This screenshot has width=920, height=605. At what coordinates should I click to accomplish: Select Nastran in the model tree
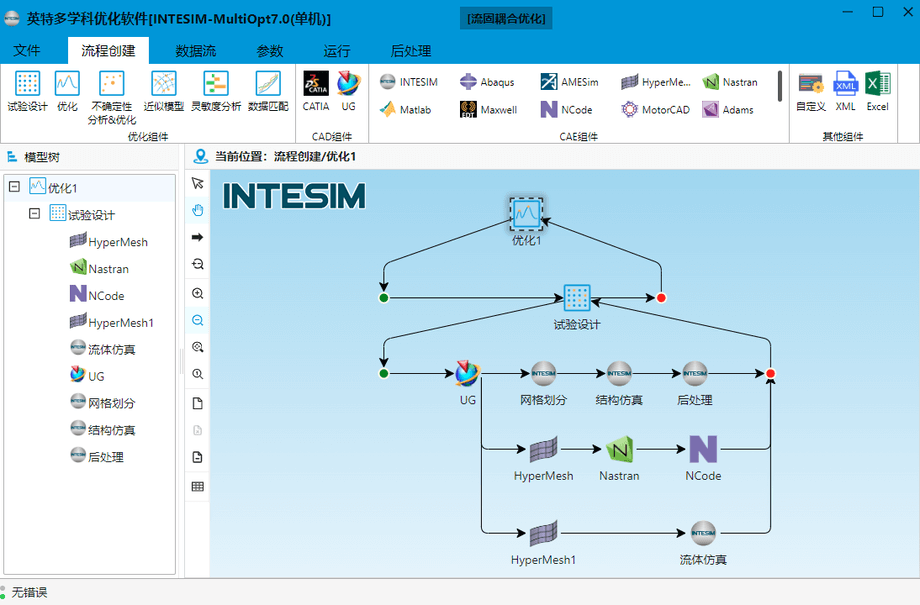[x=107, y=269]
